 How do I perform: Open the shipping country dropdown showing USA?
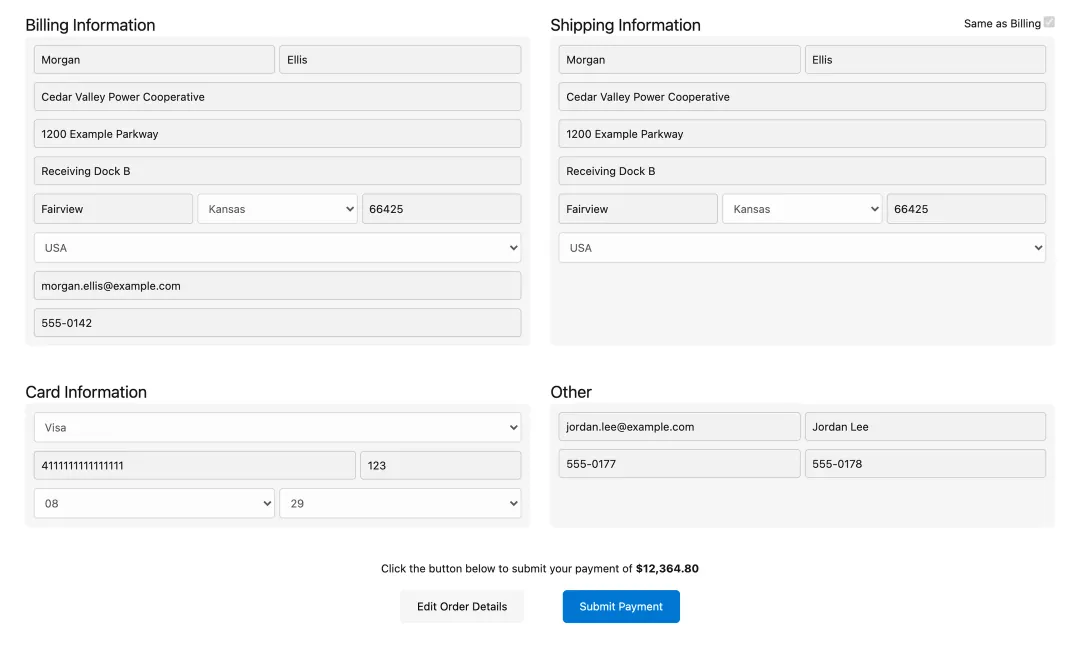(802, 247)
